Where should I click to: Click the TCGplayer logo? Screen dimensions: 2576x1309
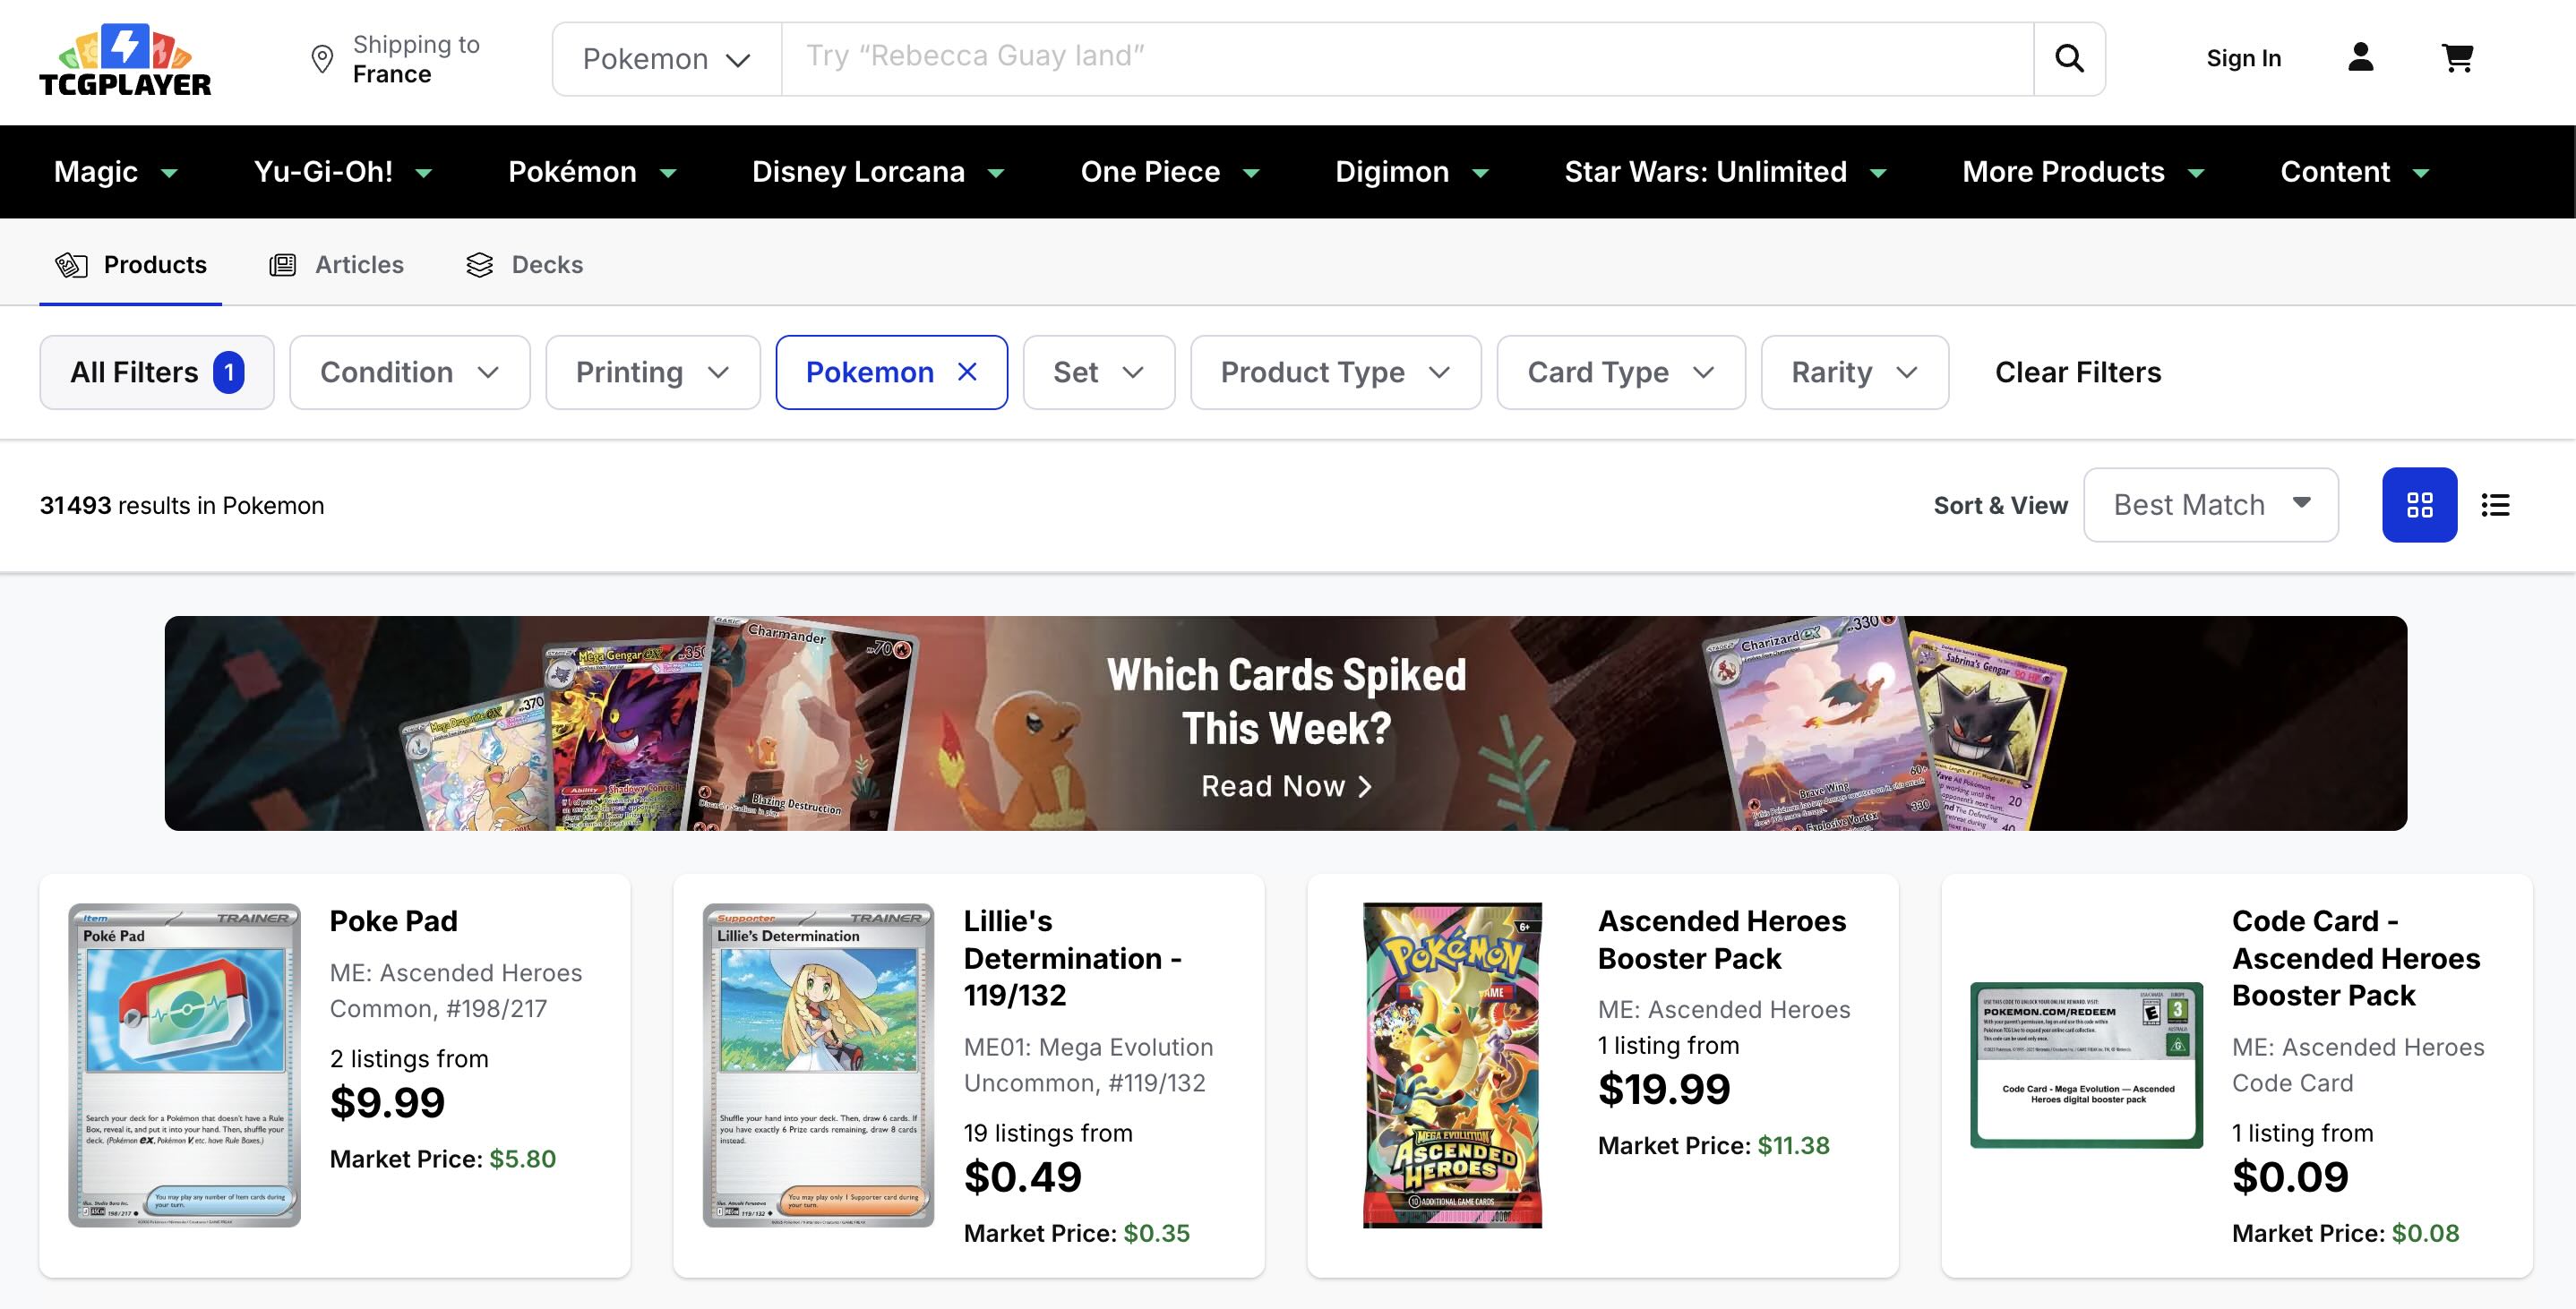[125, 60]
